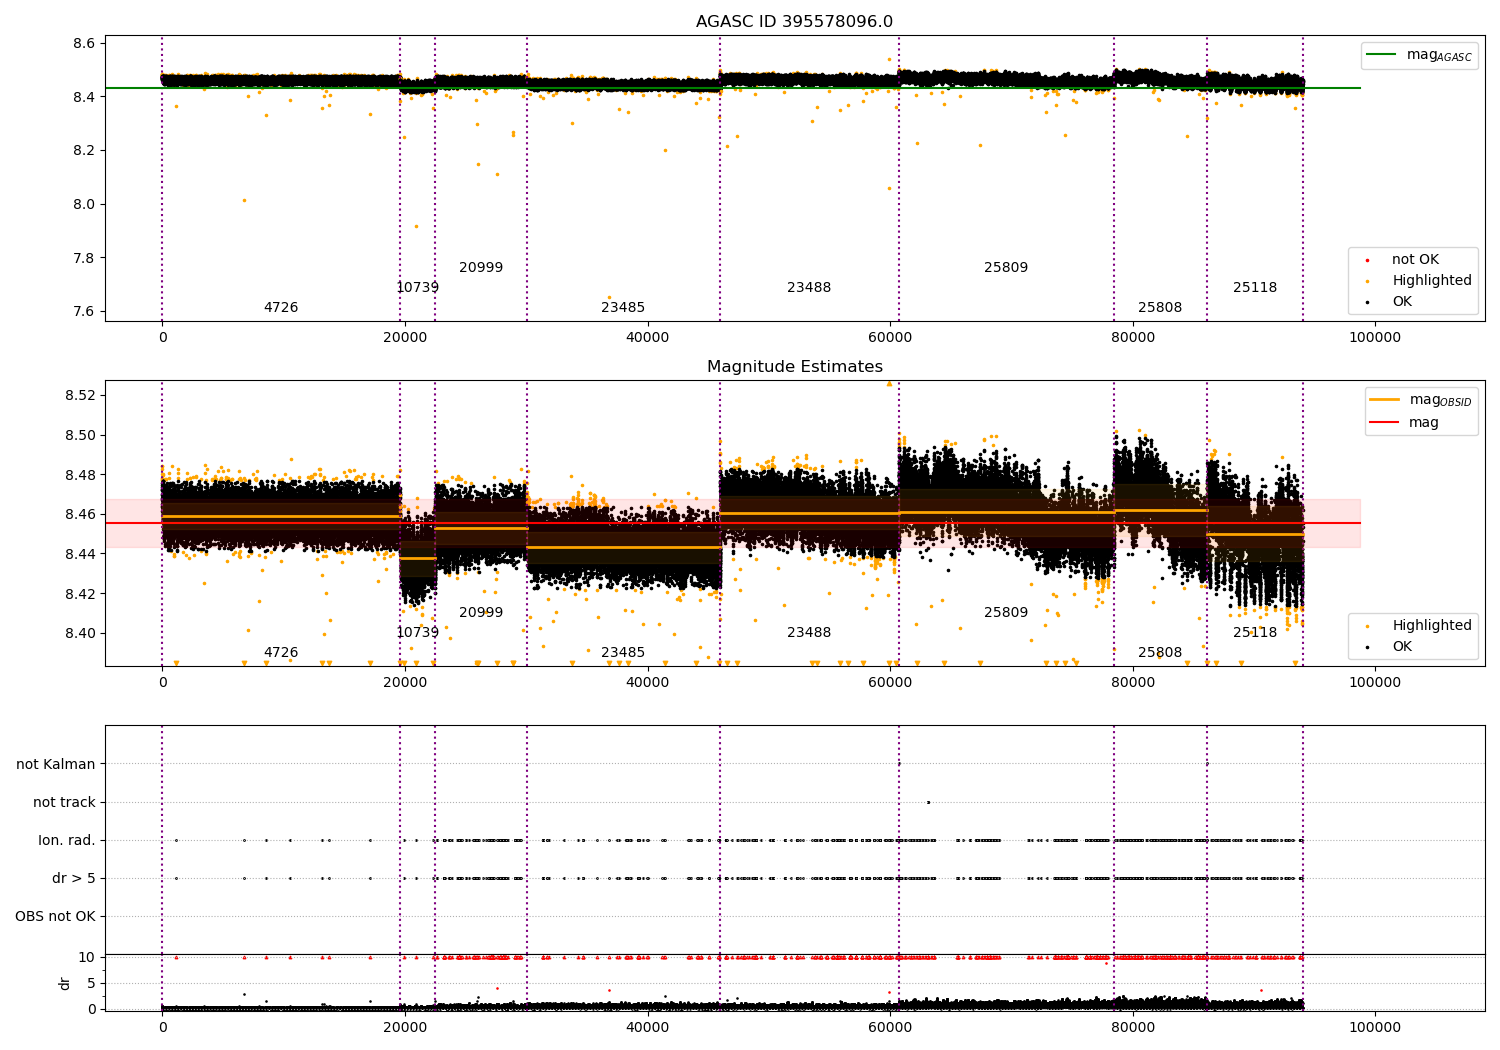Click the 100000 x-tick under the bottom panel

click(1375, 1028)
